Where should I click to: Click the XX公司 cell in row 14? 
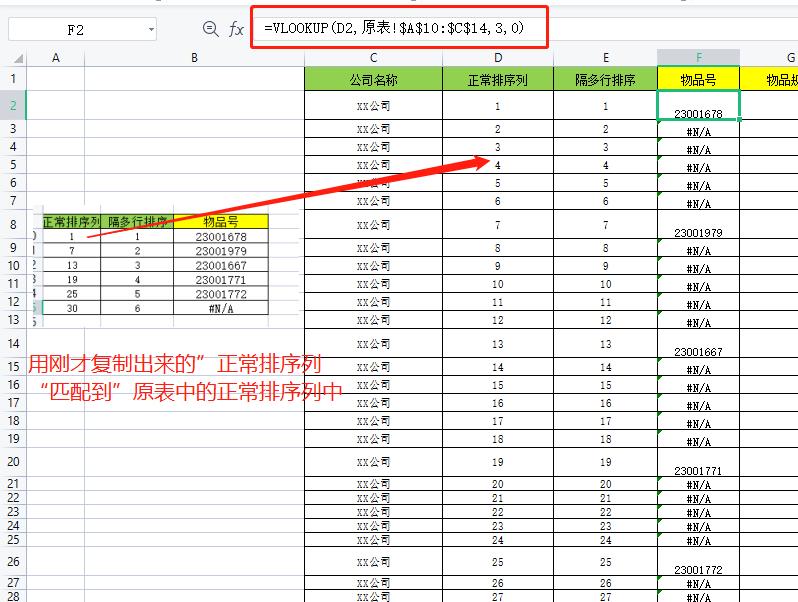pyautogui.click(x=374, y=343)
